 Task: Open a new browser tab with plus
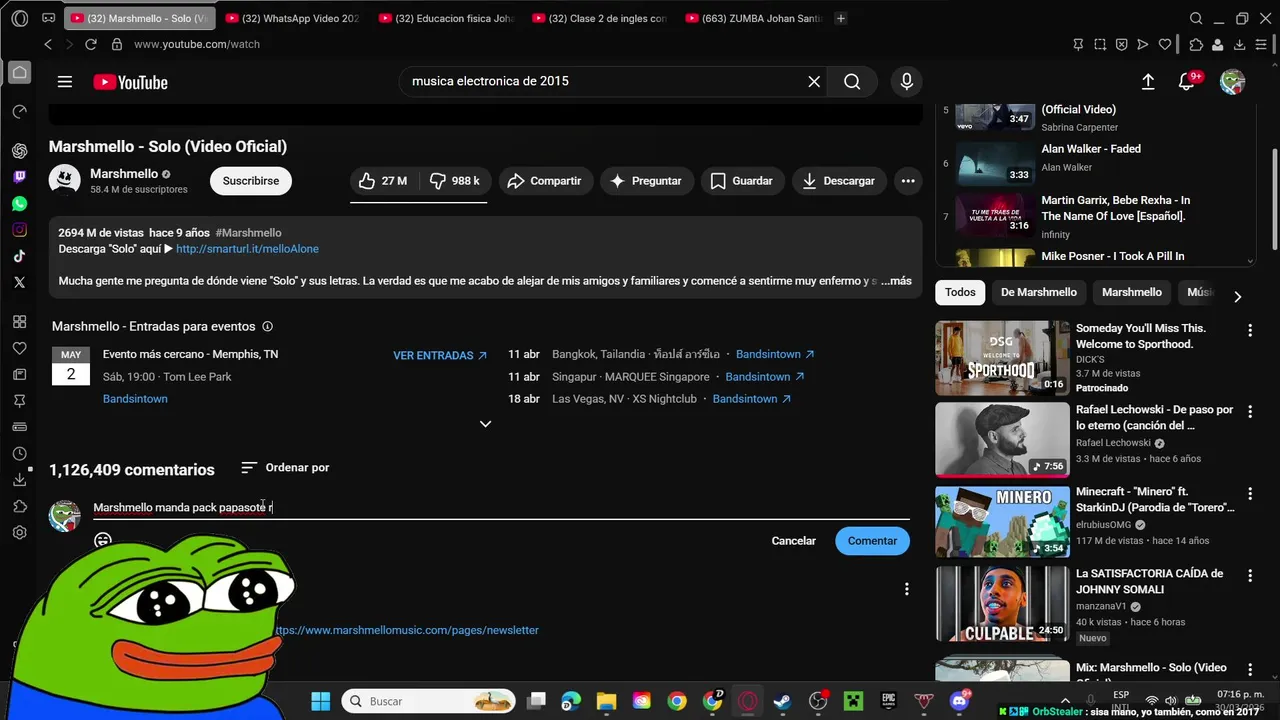[x=841, y=18]
